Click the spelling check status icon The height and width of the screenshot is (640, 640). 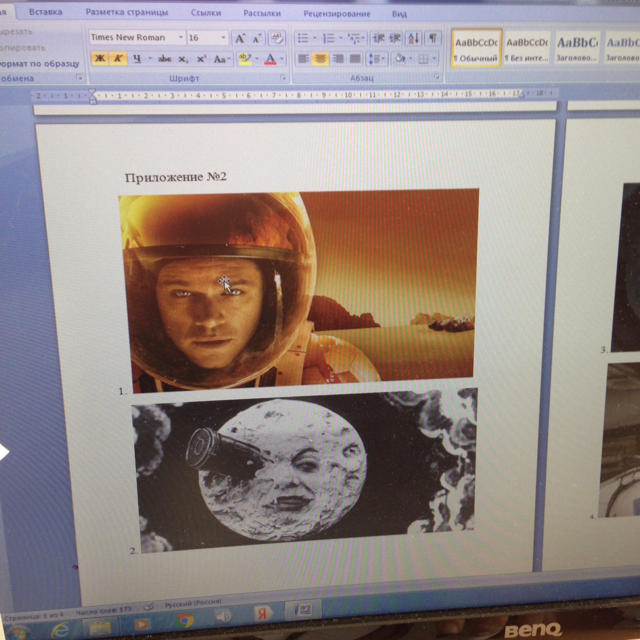click(148, 607)
